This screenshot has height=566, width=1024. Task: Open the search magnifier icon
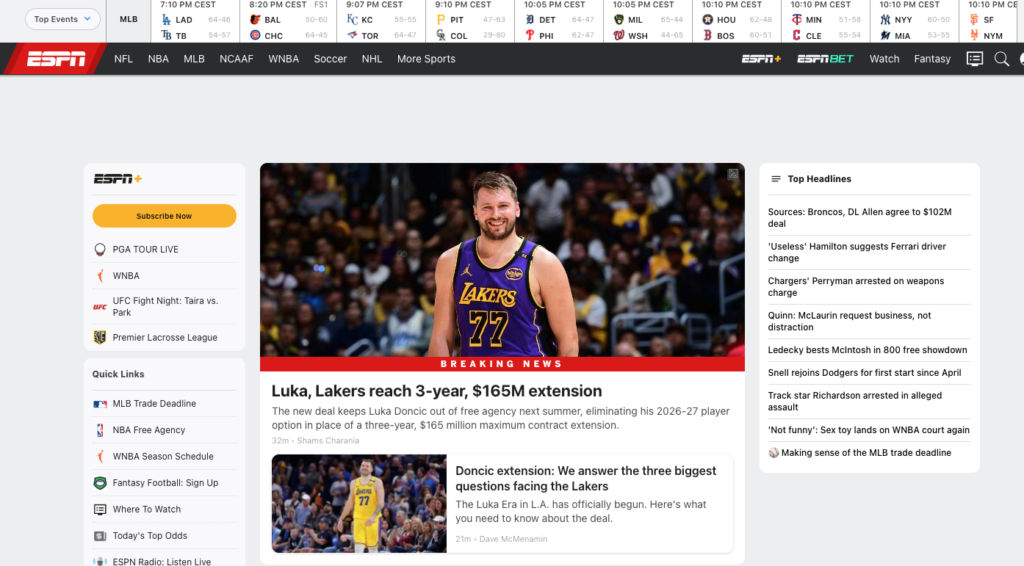(x=1001, y=59)
